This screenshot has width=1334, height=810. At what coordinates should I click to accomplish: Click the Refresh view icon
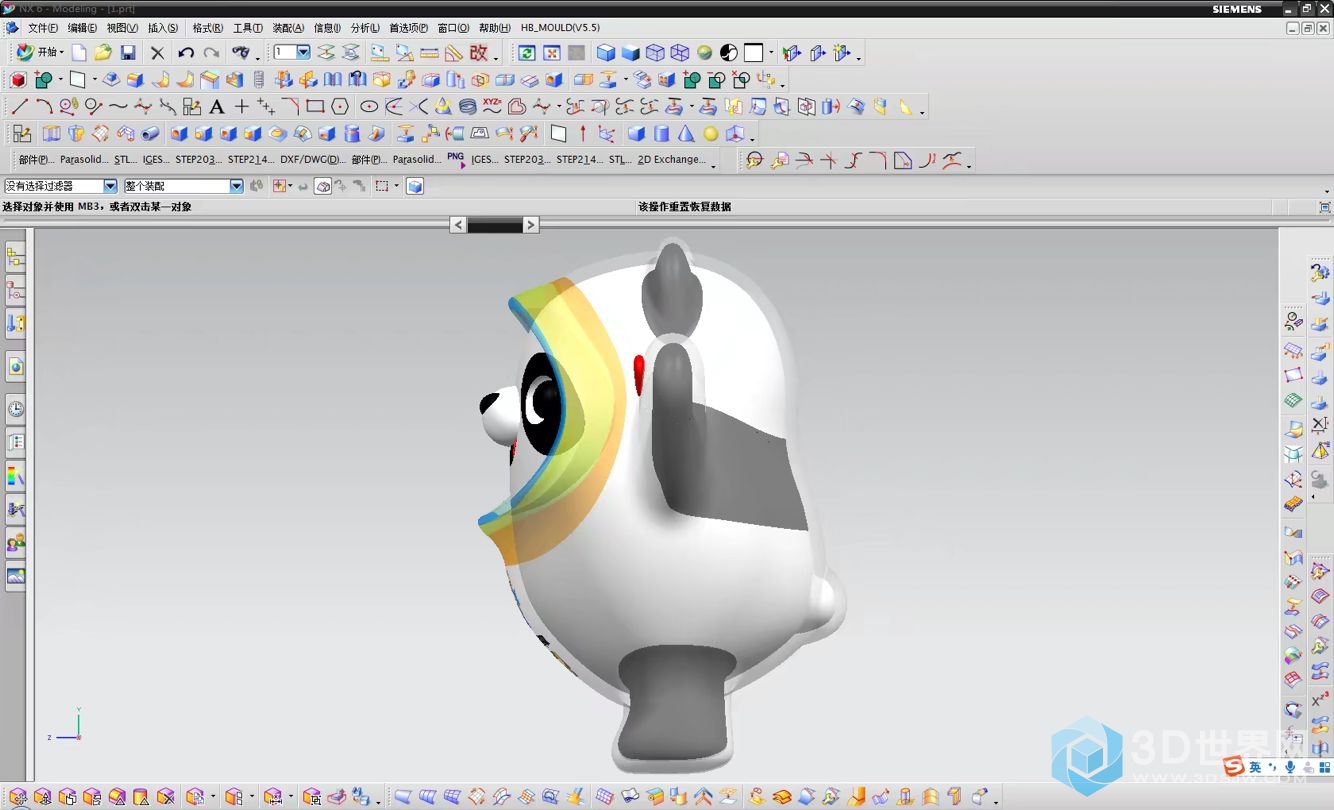(527, 53)
